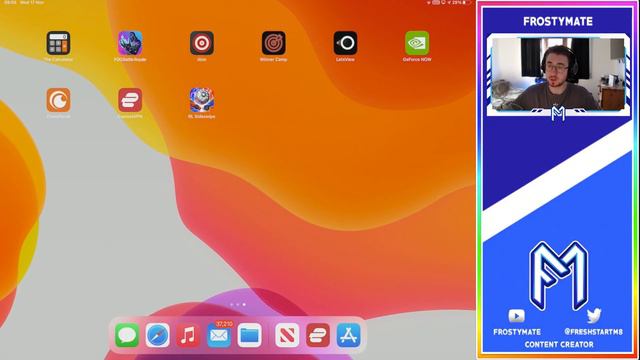The image size is (640, 360).
Task: Open the Mail app with unread badge
Action: (219, 336)
